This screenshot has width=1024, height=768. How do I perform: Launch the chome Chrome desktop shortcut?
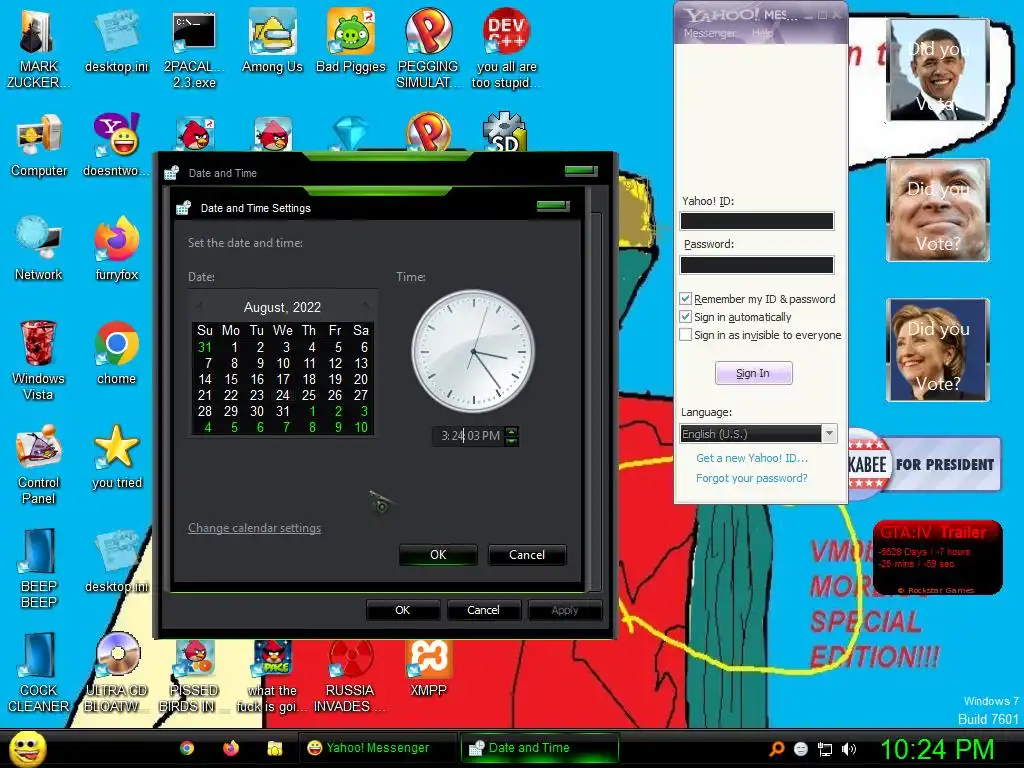(x=116, y=354)
